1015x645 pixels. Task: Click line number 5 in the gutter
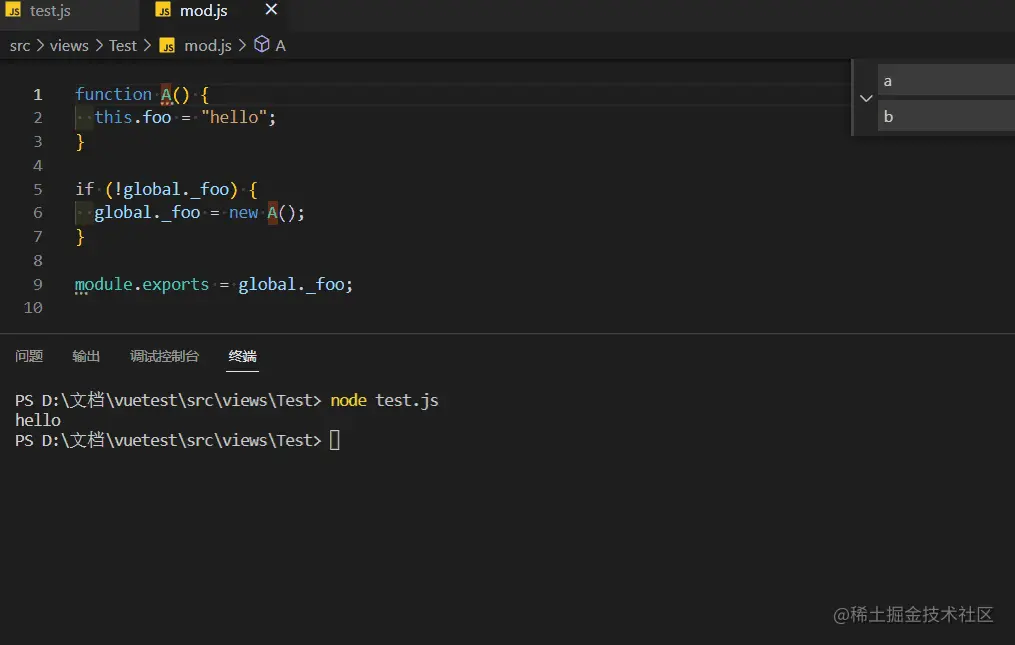(x=38, y=189)
